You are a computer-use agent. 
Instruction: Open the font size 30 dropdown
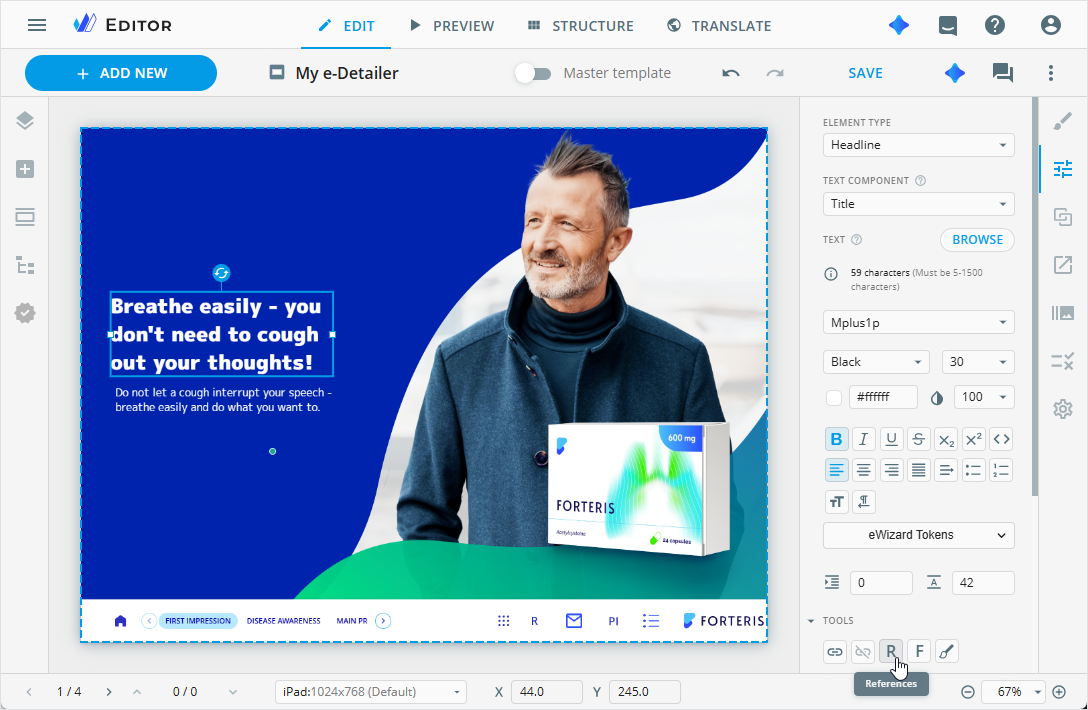(x=978, y=362)
